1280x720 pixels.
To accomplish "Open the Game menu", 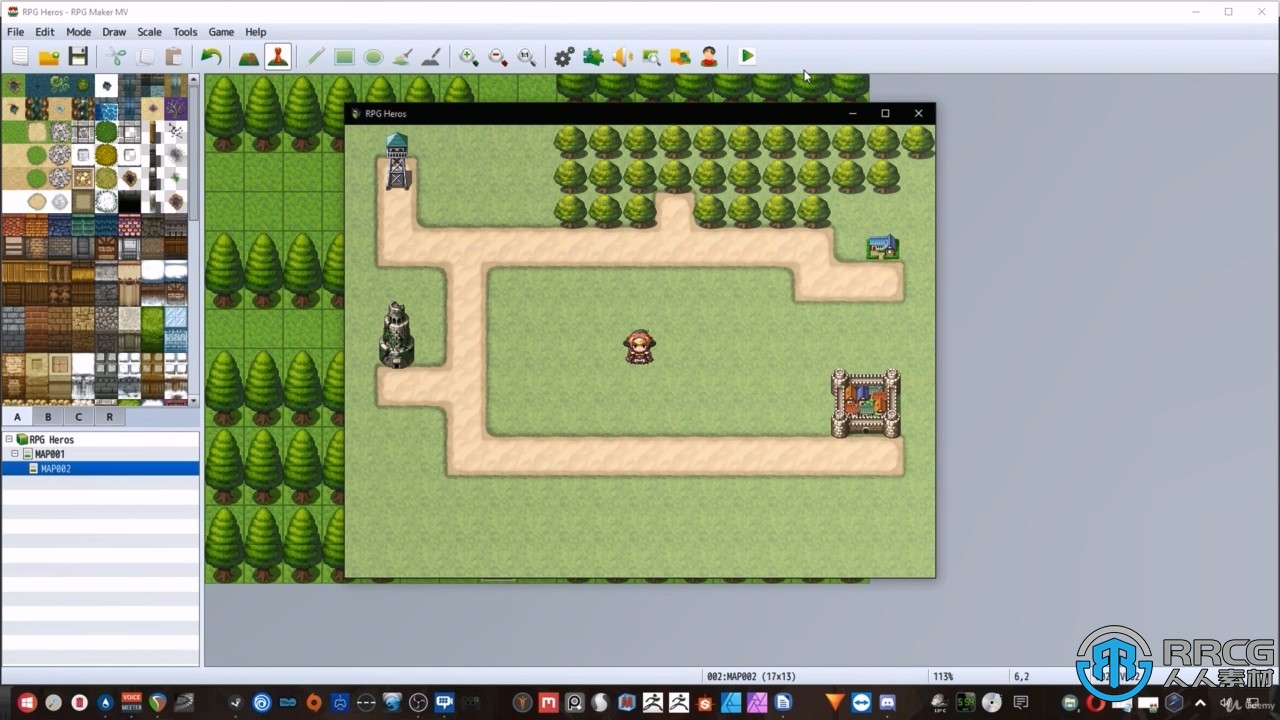I will 221,32.
